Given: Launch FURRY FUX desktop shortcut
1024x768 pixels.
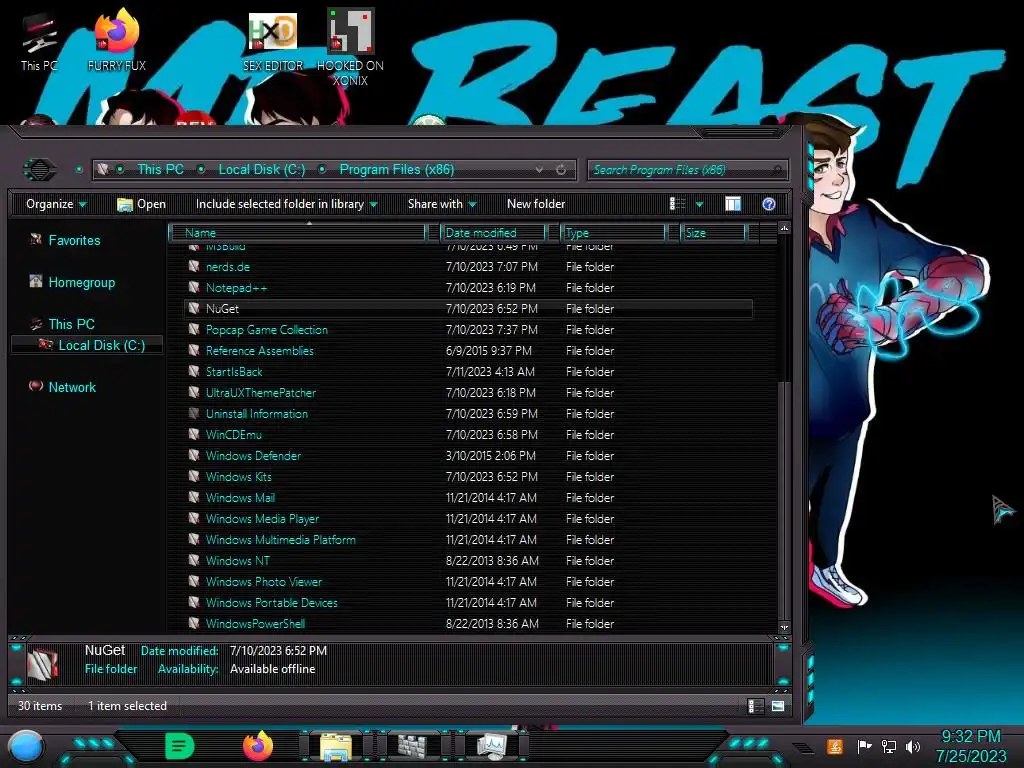Looking at the screenshot, I should coord(117,40).
